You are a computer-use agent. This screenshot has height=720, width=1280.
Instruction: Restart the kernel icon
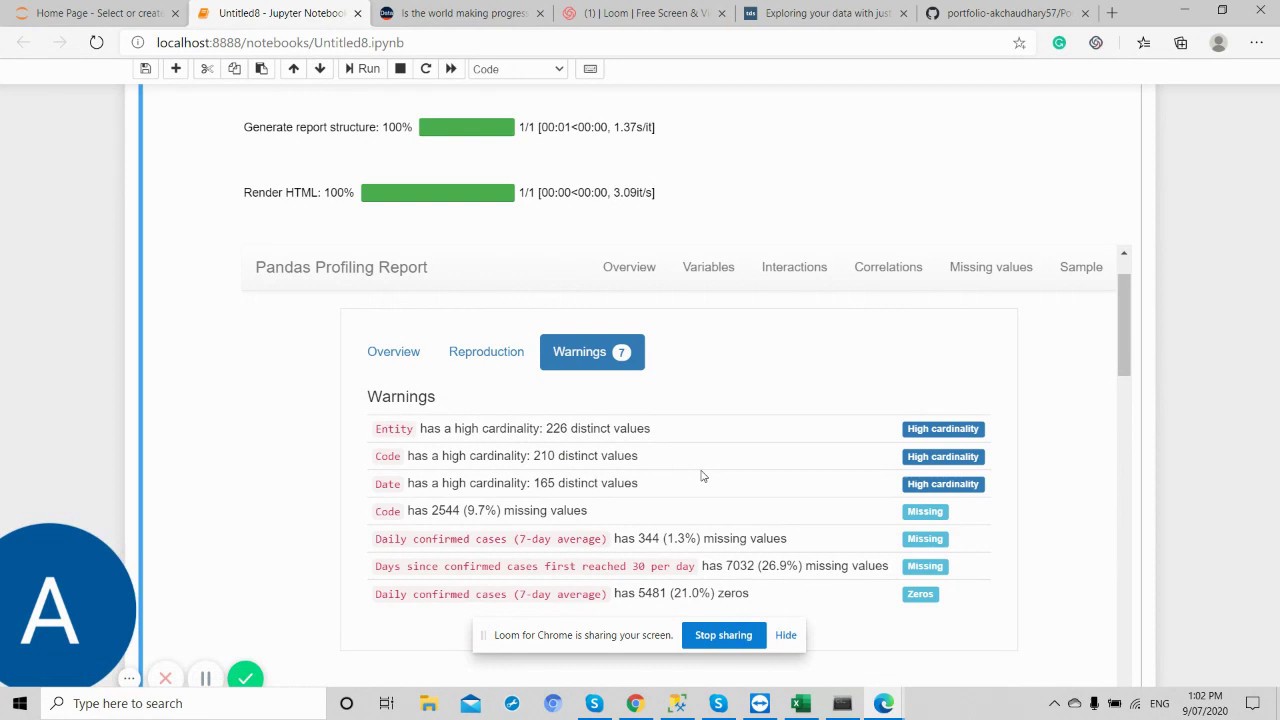pos(426,69)
